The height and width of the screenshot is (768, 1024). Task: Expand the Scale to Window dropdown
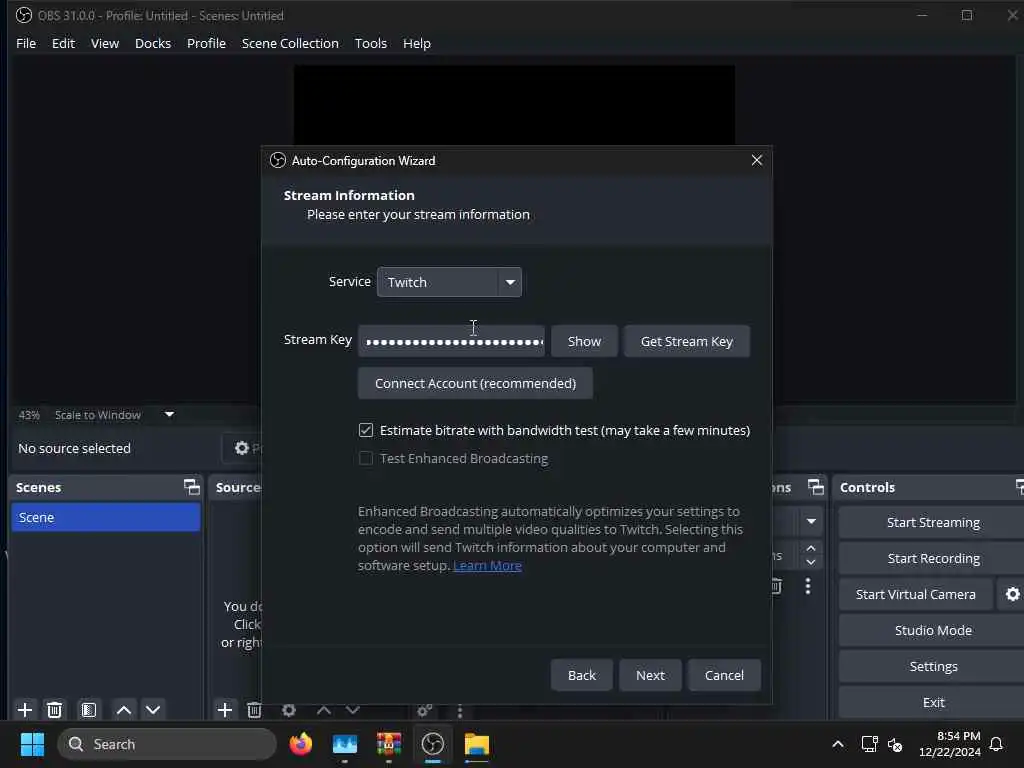[169, 414]
